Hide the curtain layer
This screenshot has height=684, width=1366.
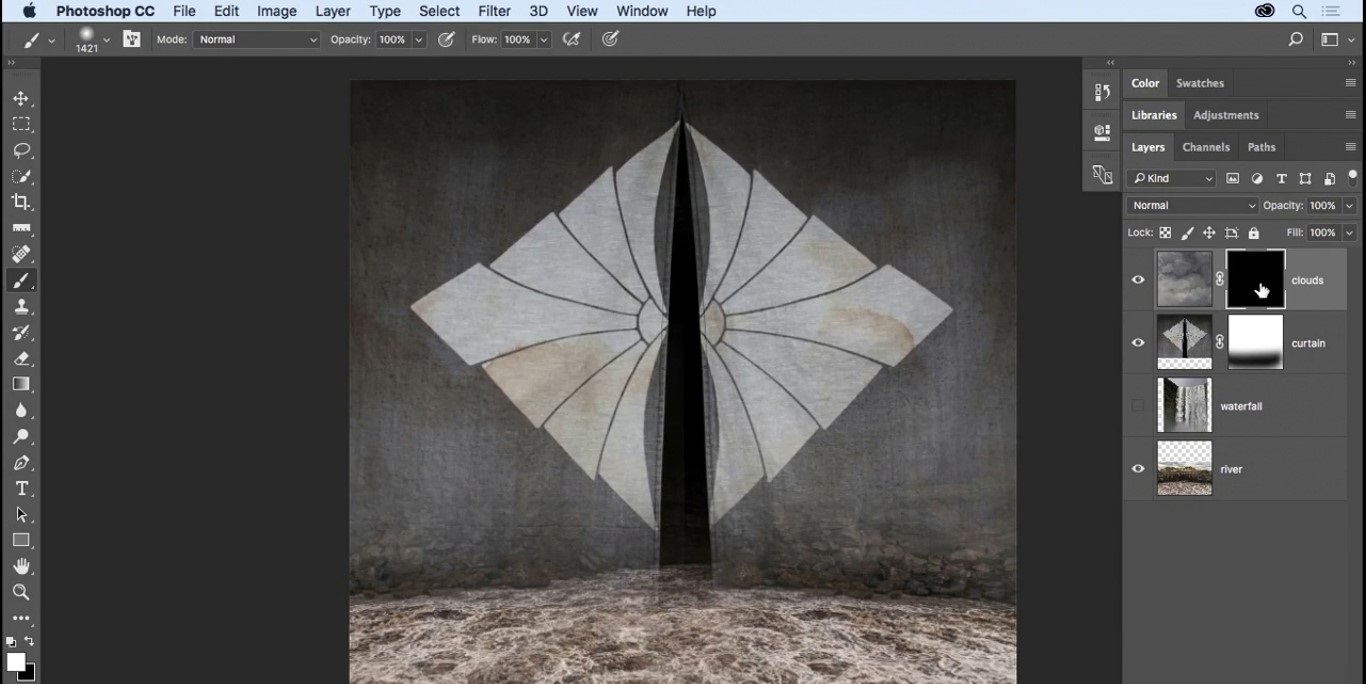click(x=1138, y=343)
